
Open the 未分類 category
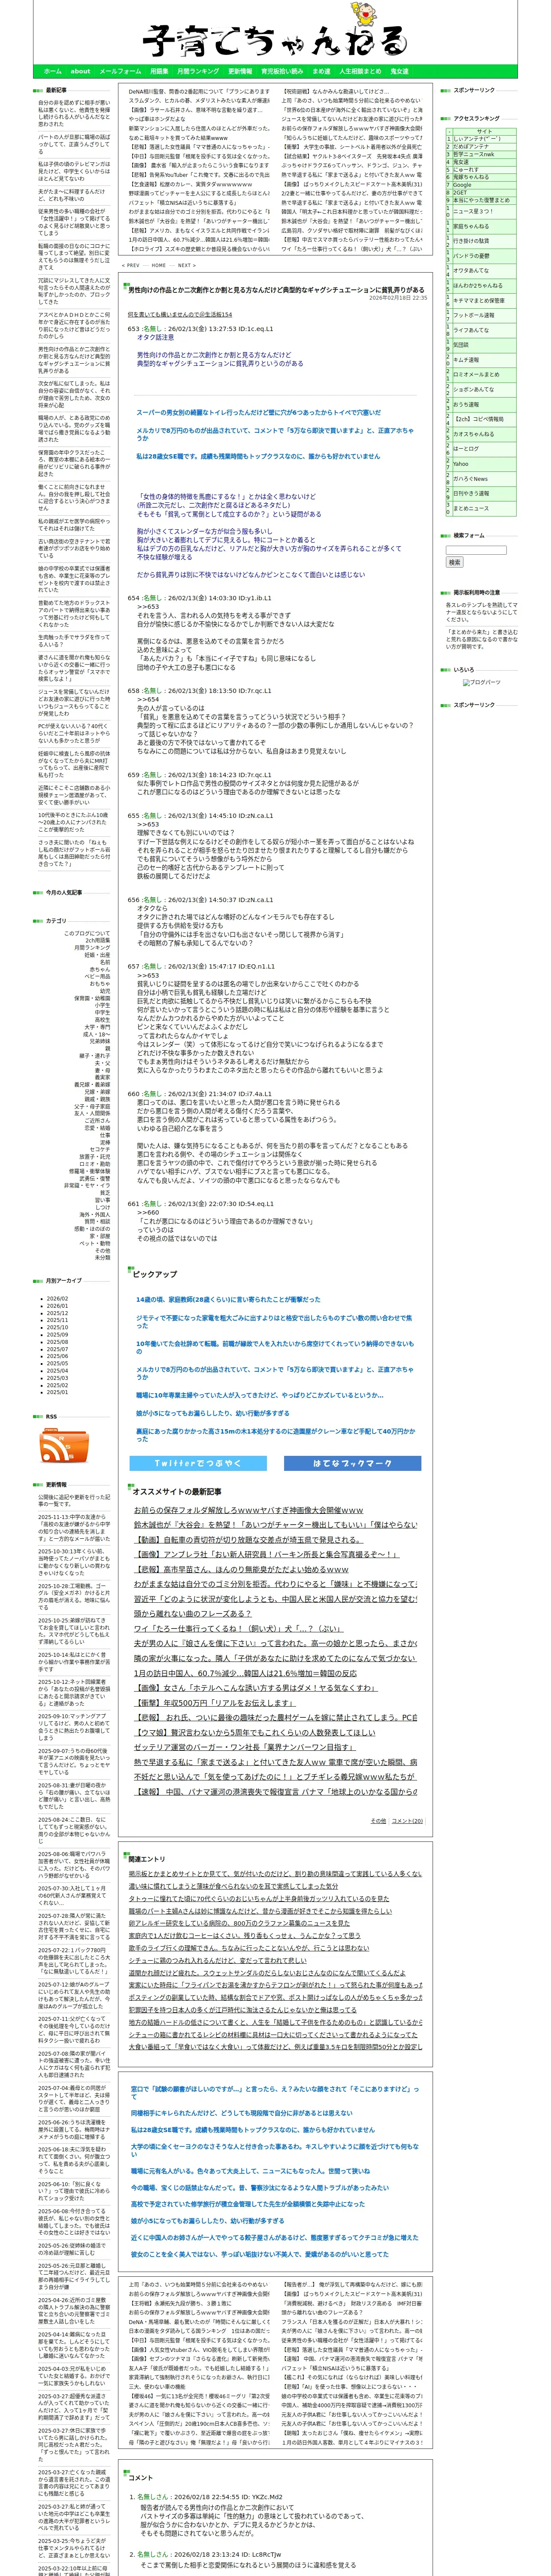103,1257
